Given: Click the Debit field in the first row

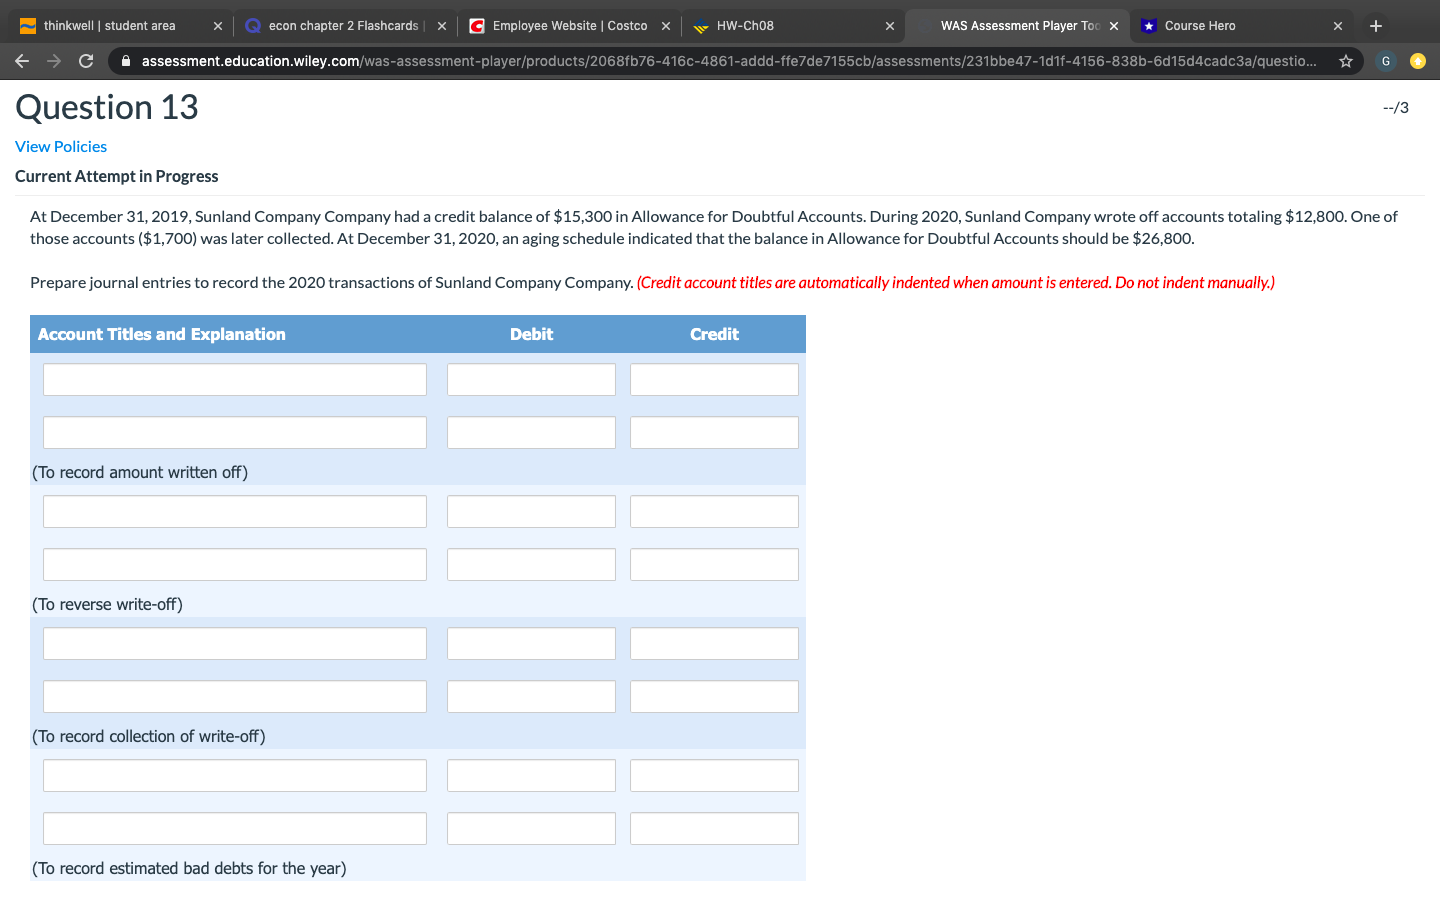Looking at the screenshot, I should click(x=531, y=379).
